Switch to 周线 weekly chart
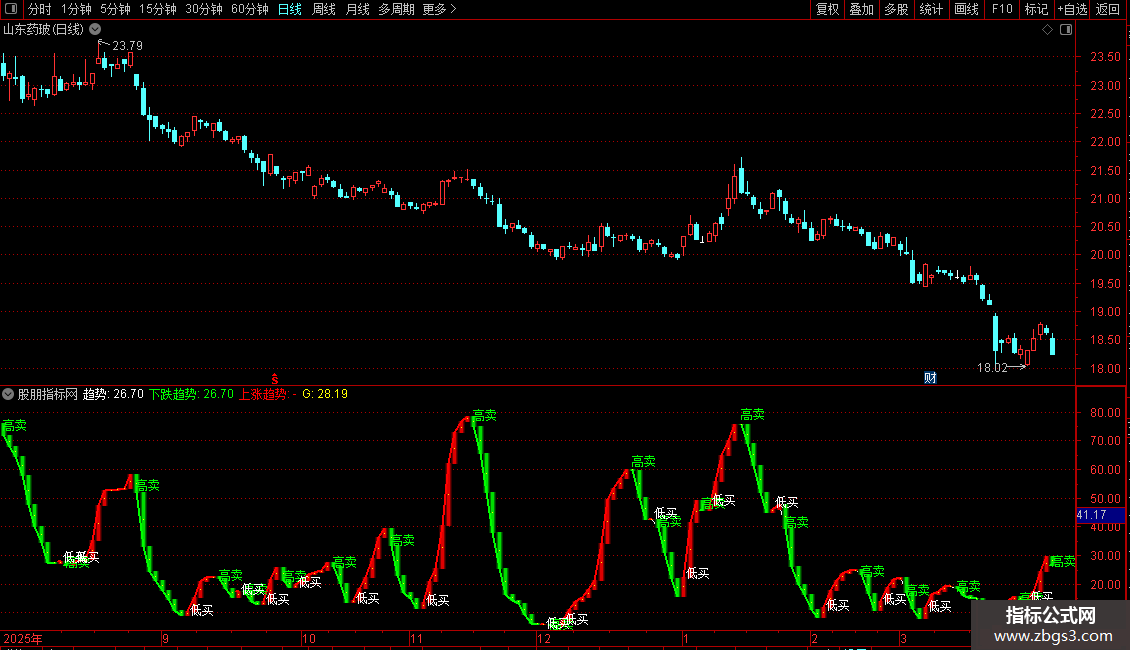The height and width of the screenshot is (650, 1130). (x=324, y=9)
